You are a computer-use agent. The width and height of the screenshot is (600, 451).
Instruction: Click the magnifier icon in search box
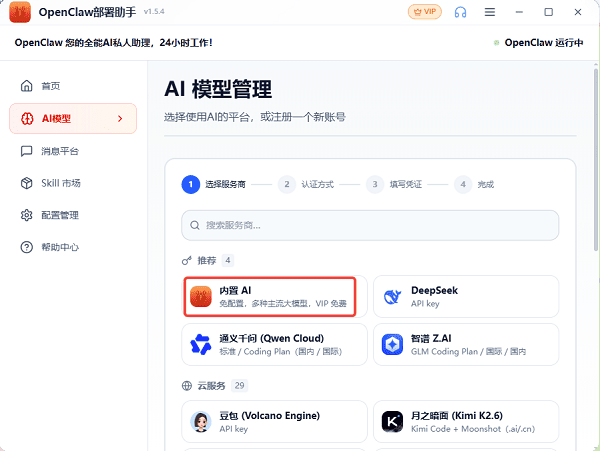pyautogui.click(x=195, y=225)
